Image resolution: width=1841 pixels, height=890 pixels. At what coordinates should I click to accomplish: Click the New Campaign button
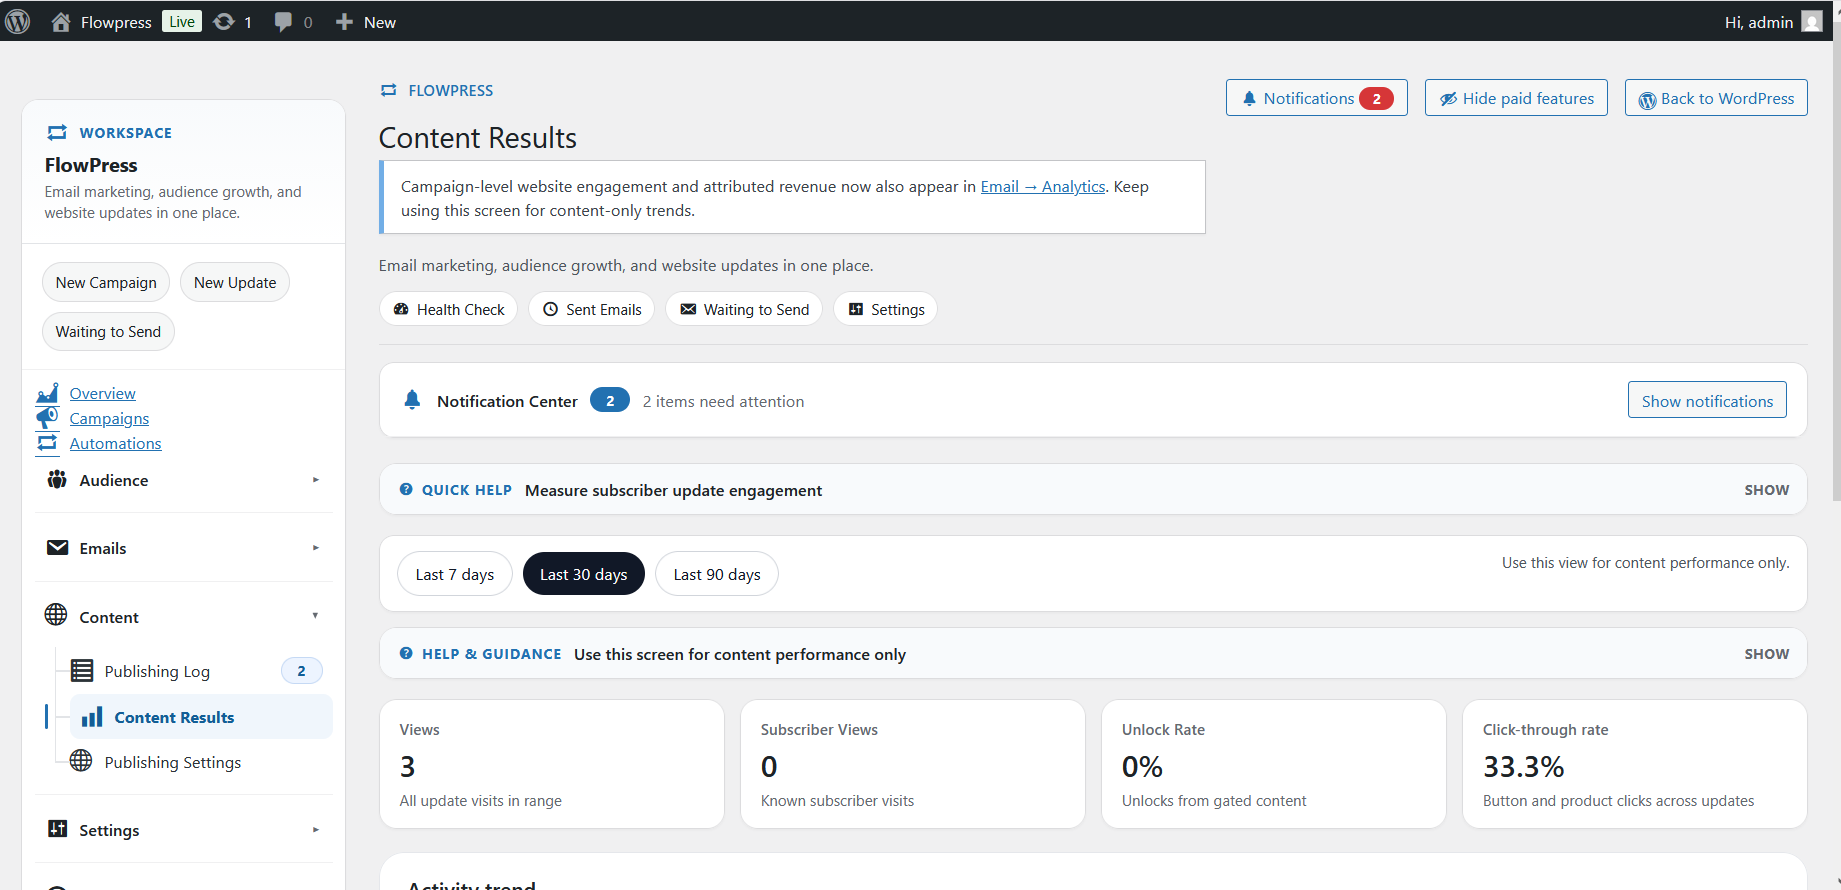tap(106, 282)
